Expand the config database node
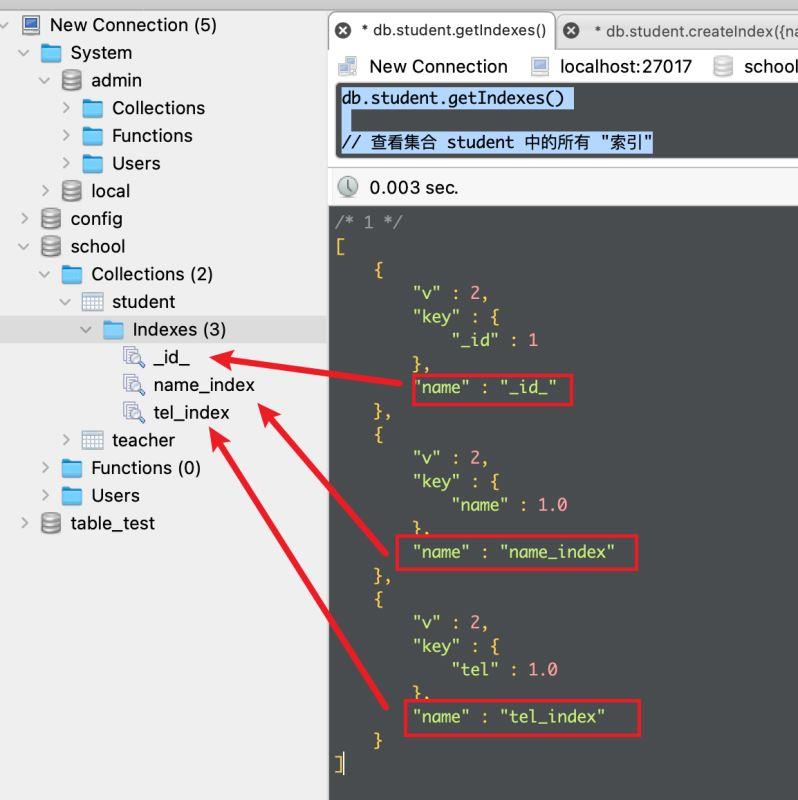This screenshot has width=798, height=800. point(25,218)
